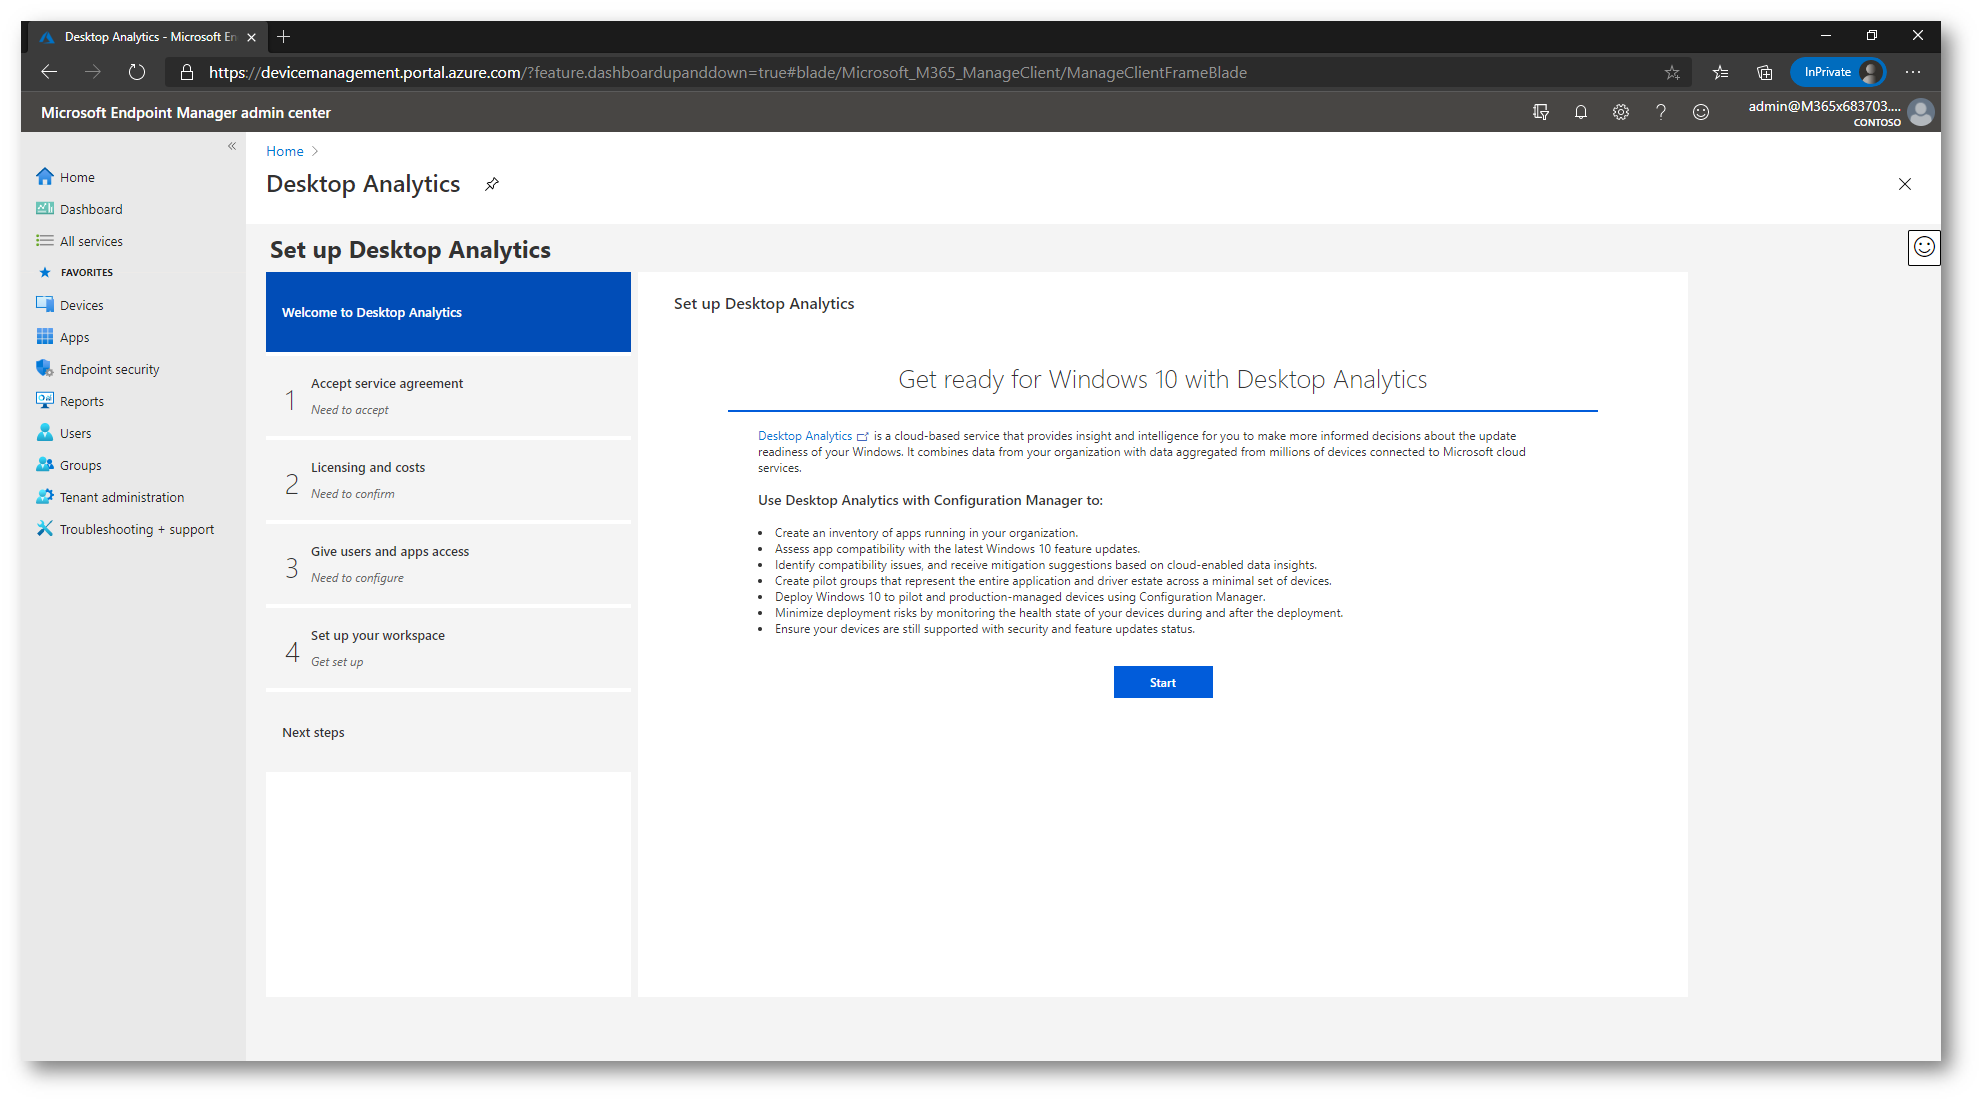The height and width of the screenshot is (1103, 1983).
Task: Open the directory and subscription filter icon
Action: [1541, 112]
